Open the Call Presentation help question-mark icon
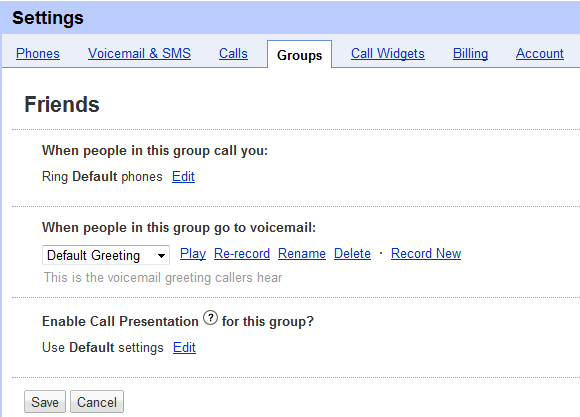Image resolution: width=580 pixels, height=417 pixels. point(210,318)
